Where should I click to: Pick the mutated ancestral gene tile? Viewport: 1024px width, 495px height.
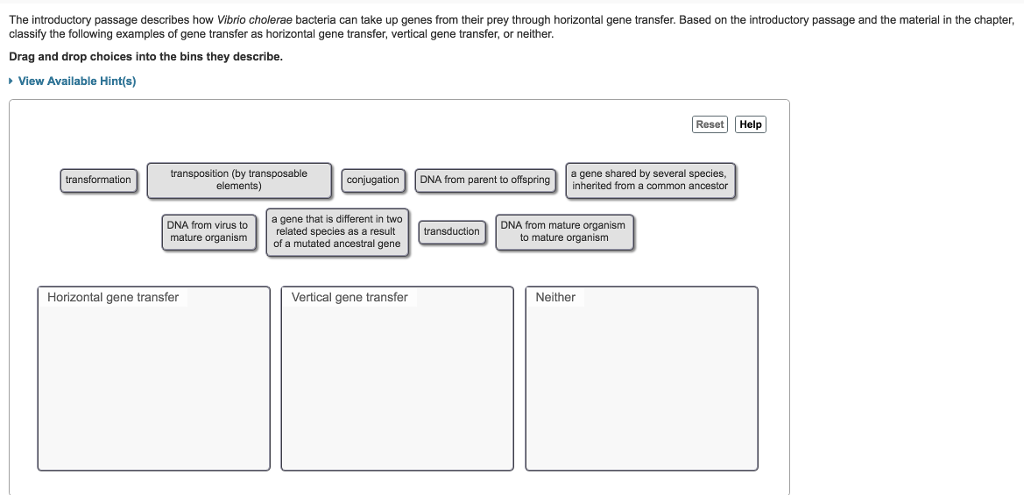[337, 232]
